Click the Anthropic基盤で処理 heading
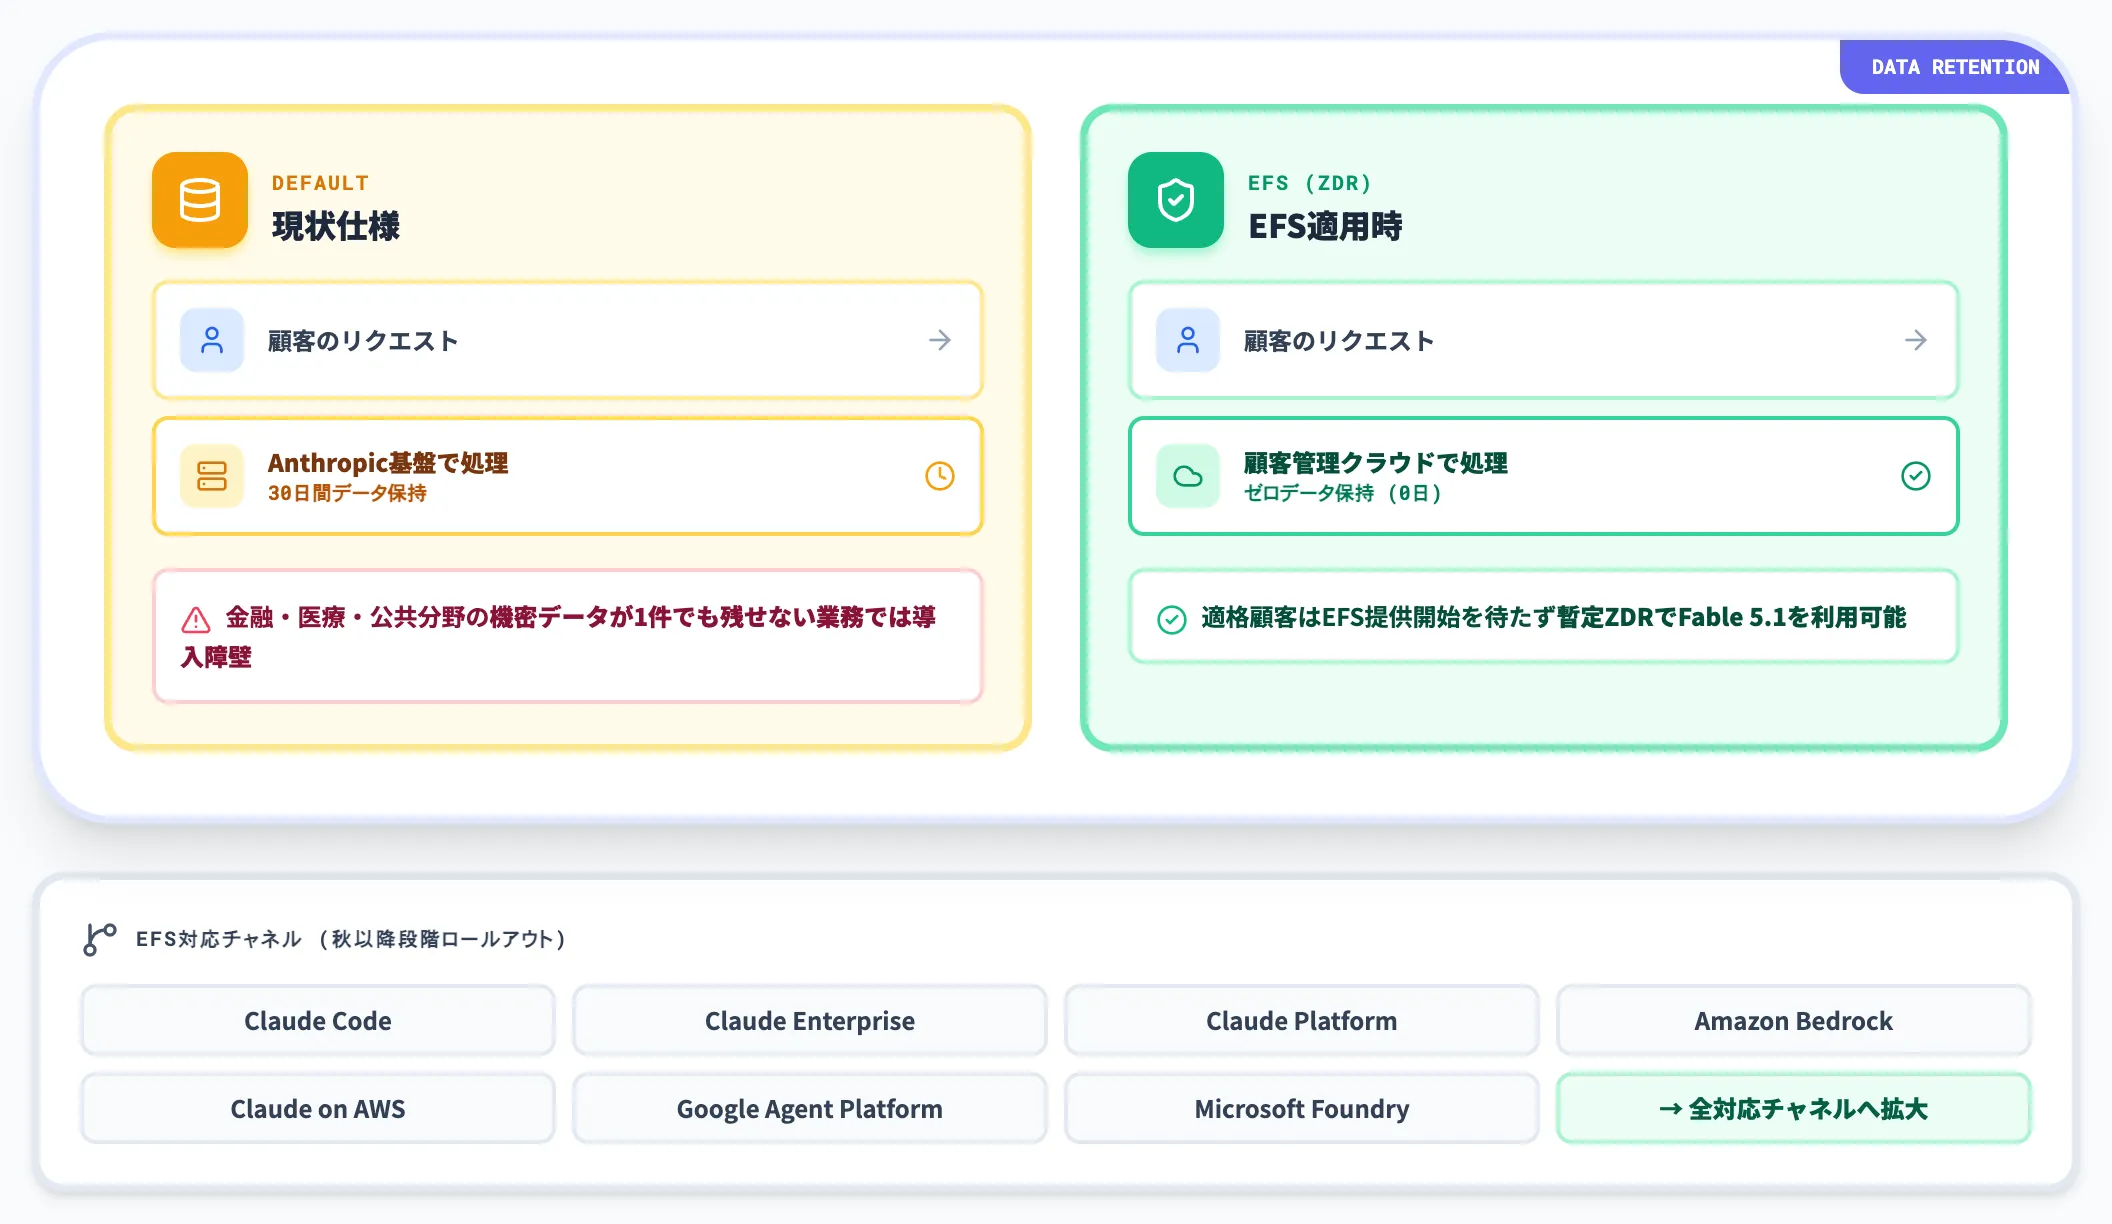Image resolution: width=2112 pixels, height=1224 pixels. (388, 463)
